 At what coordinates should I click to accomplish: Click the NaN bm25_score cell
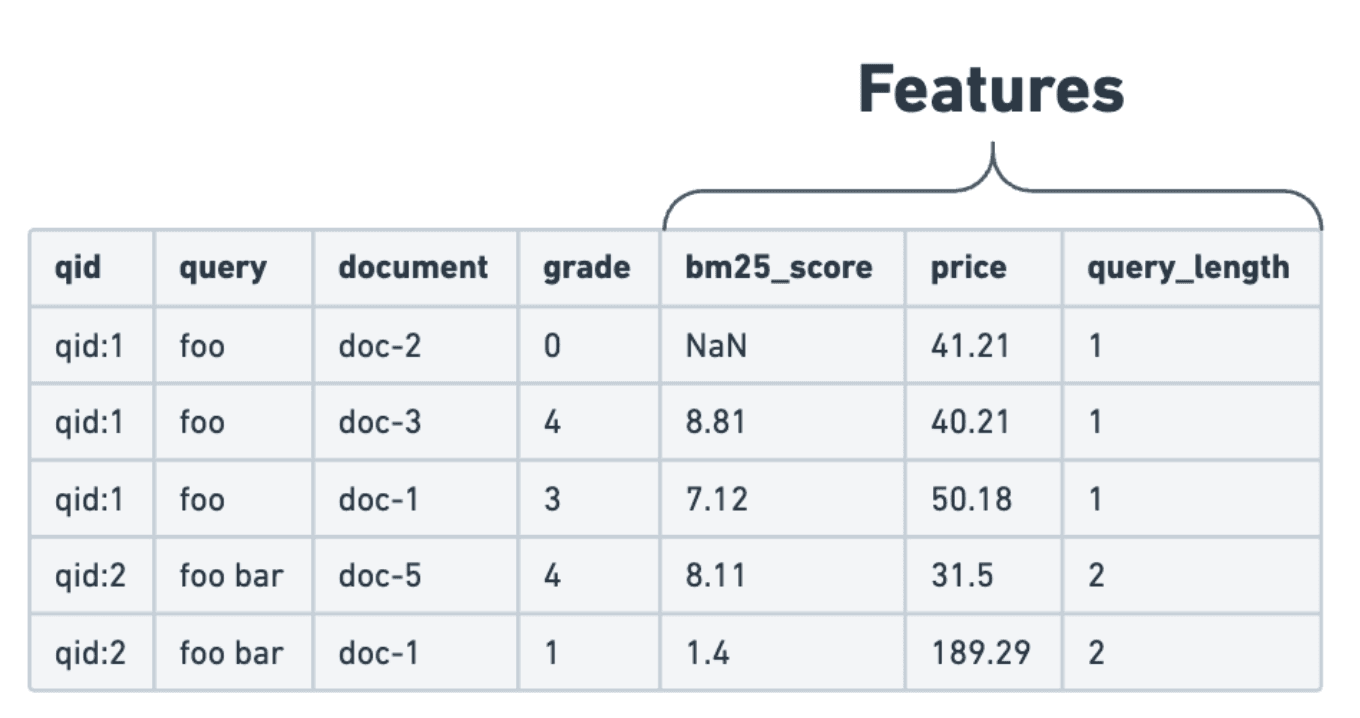point(716,346)
